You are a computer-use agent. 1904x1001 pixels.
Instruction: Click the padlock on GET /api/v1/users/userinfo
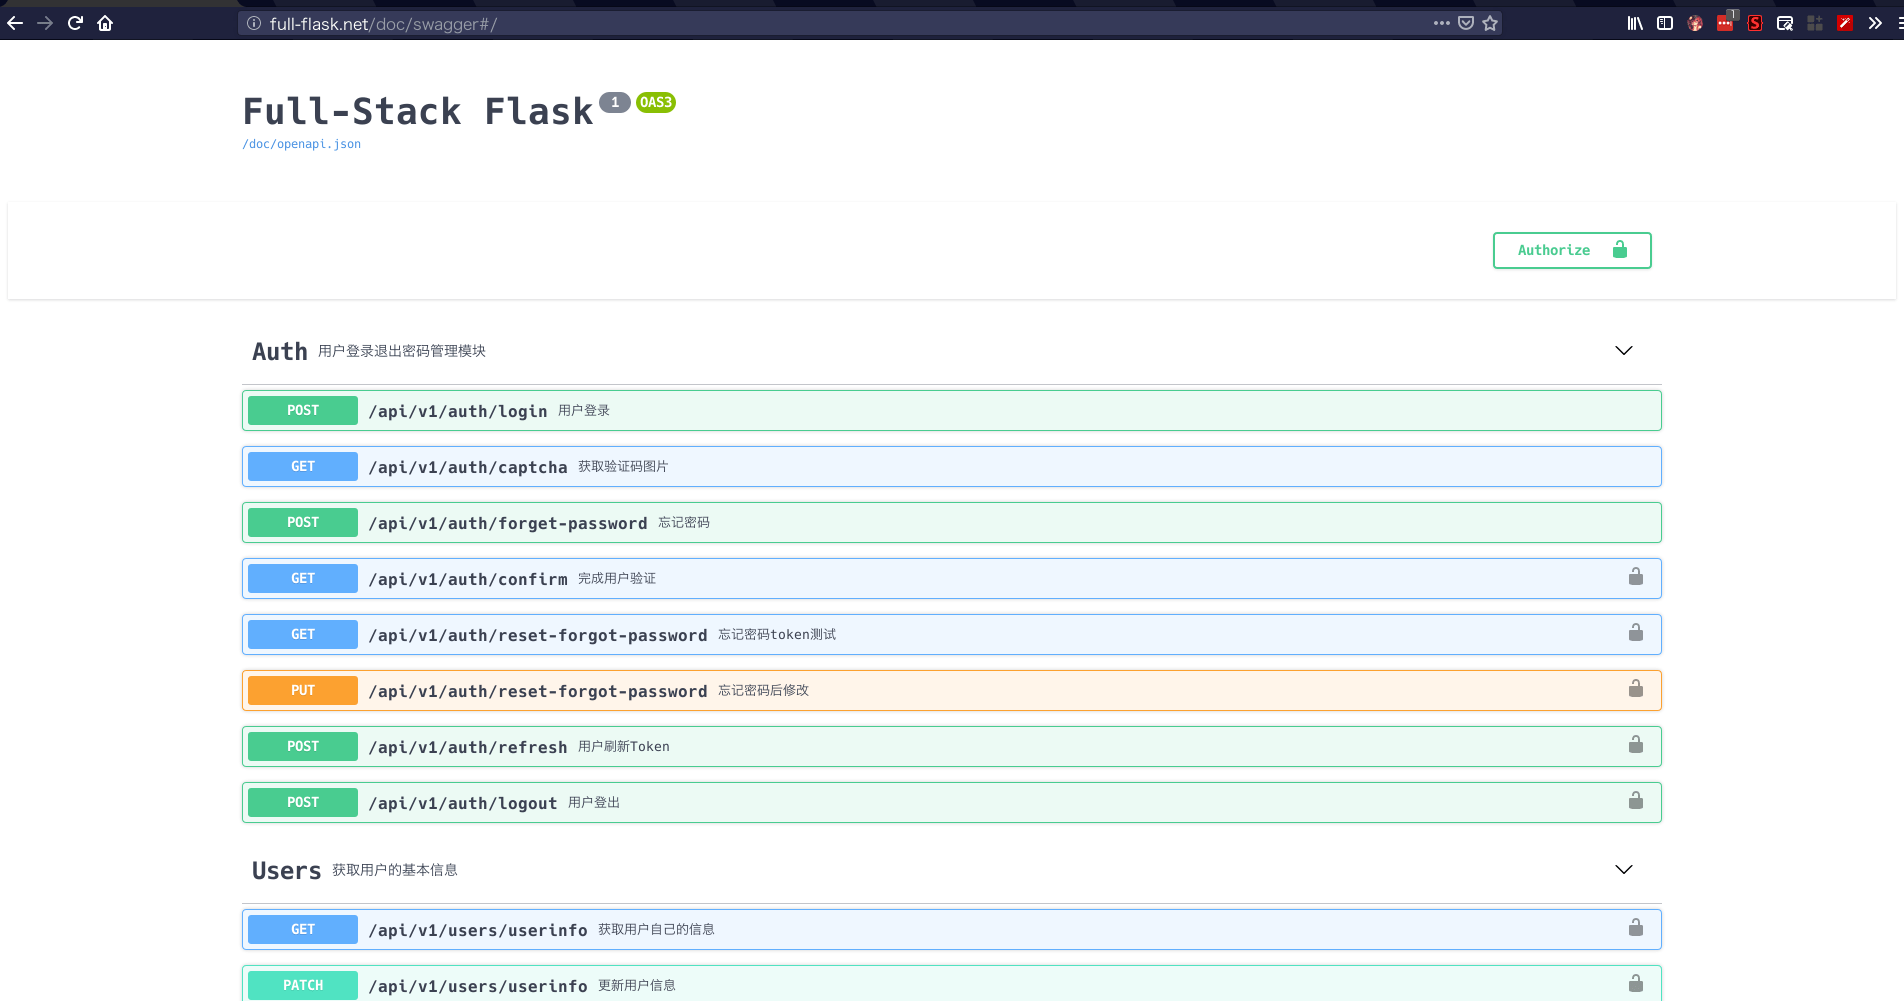pyautogui.click(x=1636, y=927)
